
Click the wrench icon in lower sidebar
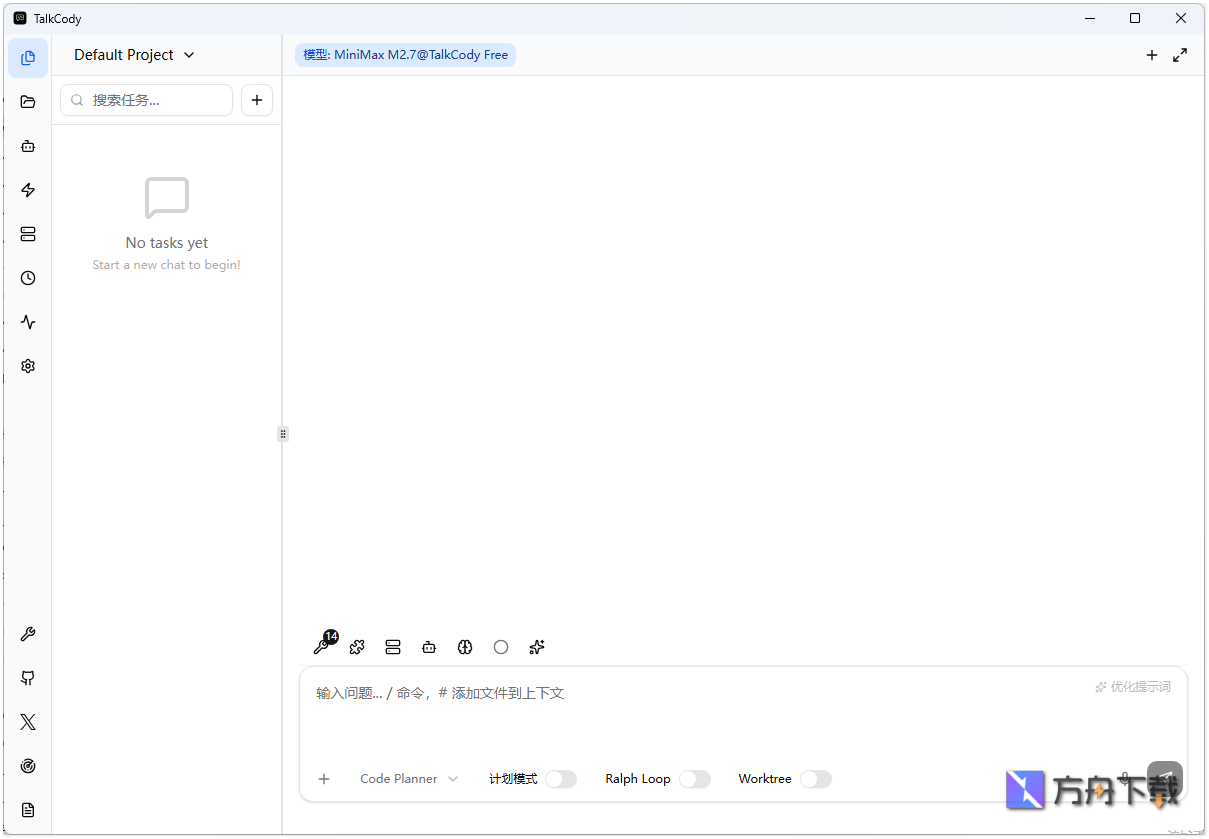(x=28, y=634)
